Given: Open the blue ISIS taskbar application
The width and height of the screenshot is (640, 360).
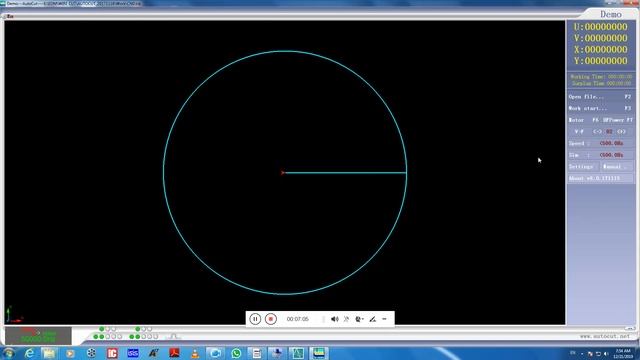Looking at the screenshot, I should coord(133,353).
